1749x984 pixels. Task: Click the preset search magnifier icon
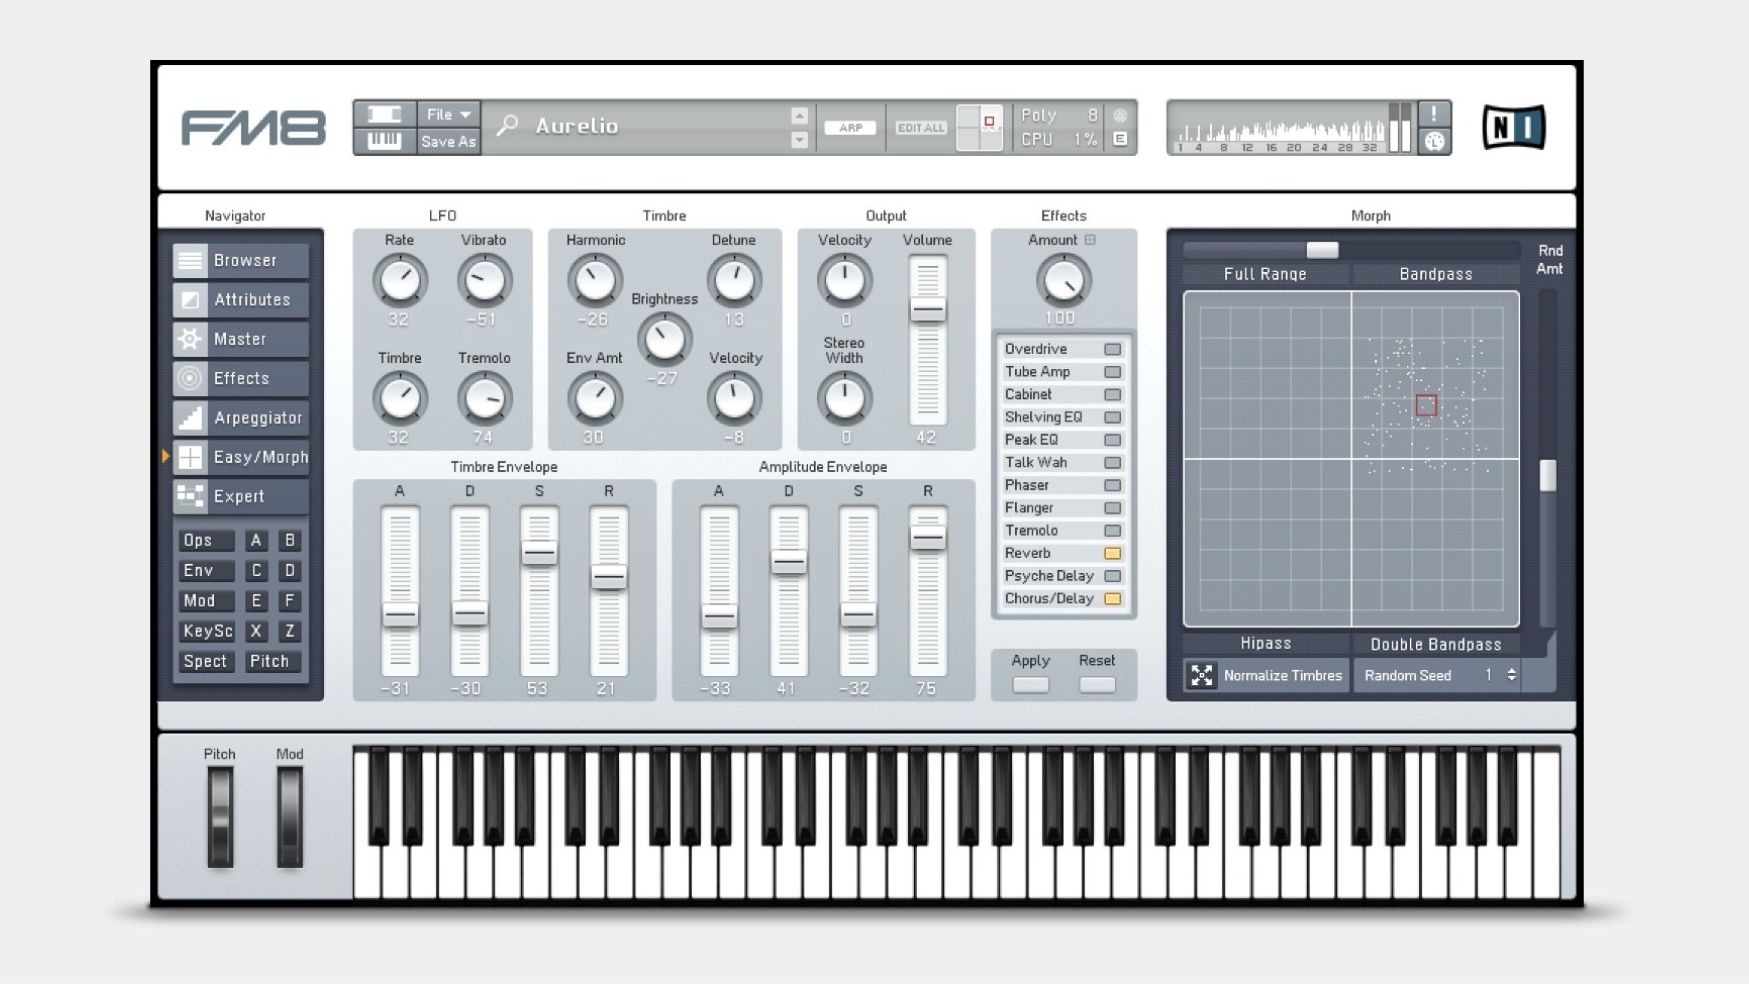[x=508, y=126]
